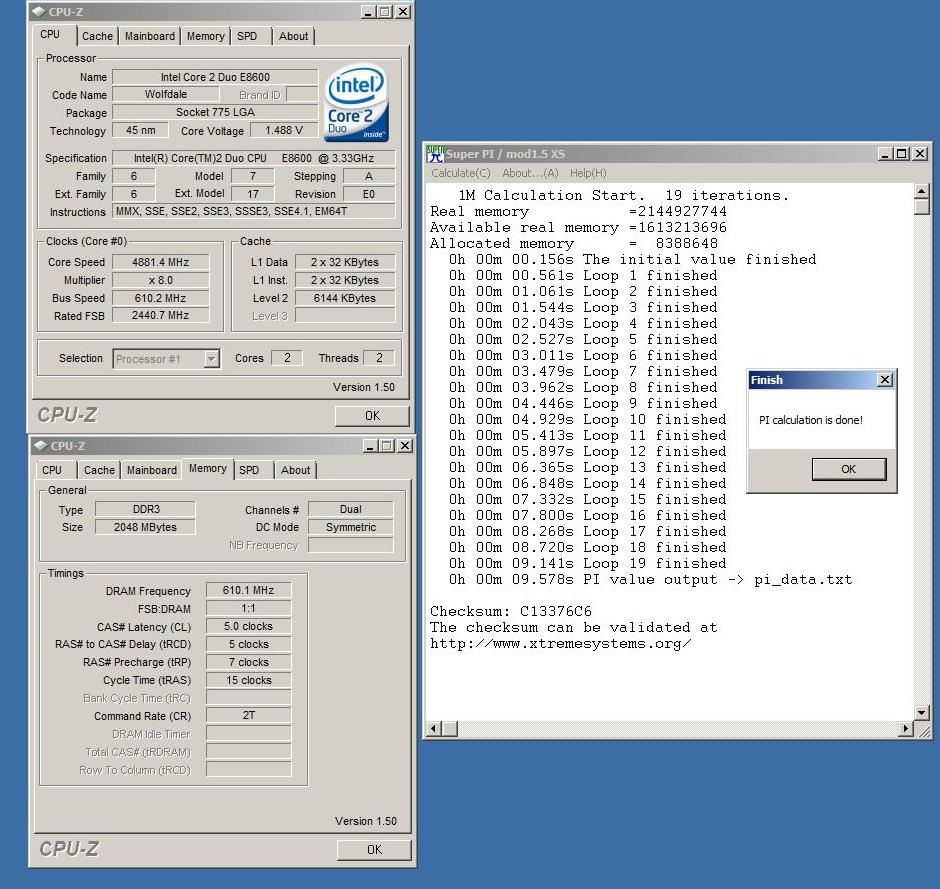Open the Calculate(C) menu in Super PI

tap(460, 173)
